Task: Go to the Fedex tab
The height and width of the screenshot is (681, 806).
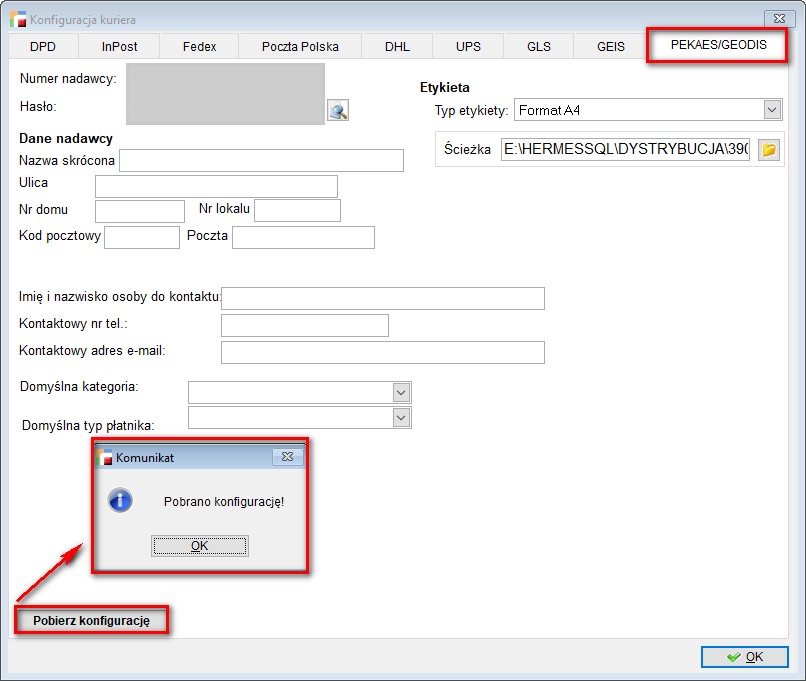Action: point(199,46)
